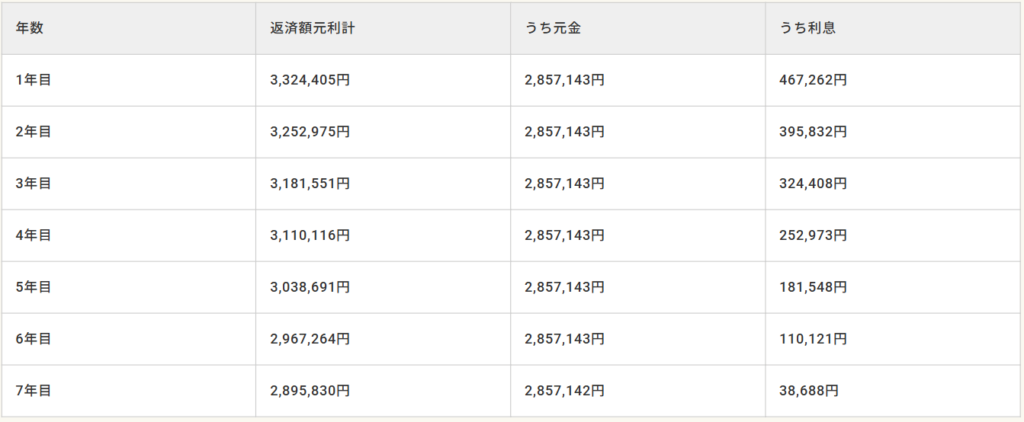Select the 5年目 row label
1024x422 pixels.
tap(33, 287)
